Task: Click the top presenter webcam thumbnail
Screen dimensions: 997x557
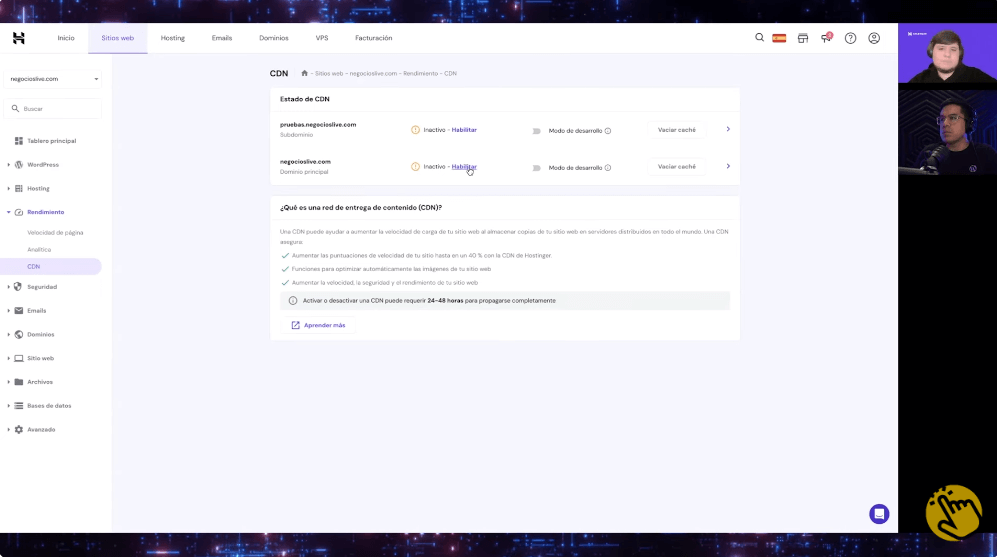Action: click(947, 53)
